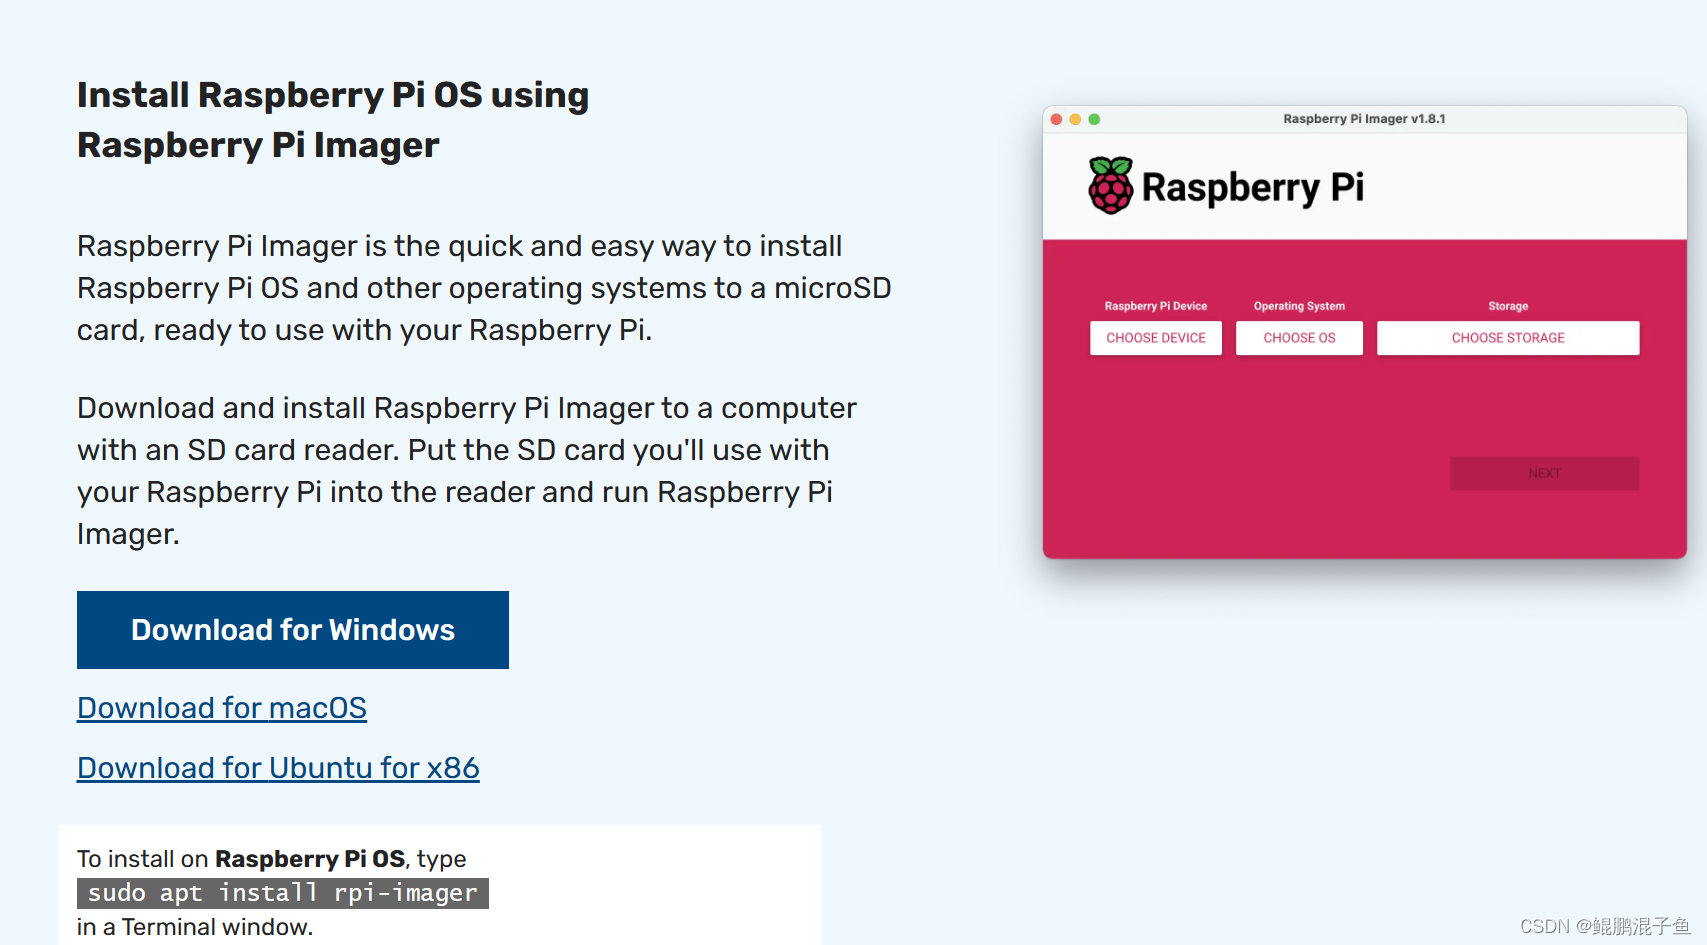Minimize the Imager window with yellow dot
Image resolution: width=1707 pixels, height=945 pixels.
click(1075, 119)
